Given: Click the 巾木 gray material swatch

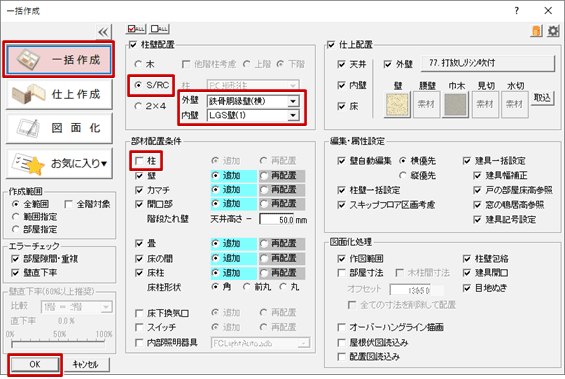Looking at the screenshot, I should 456,104.
